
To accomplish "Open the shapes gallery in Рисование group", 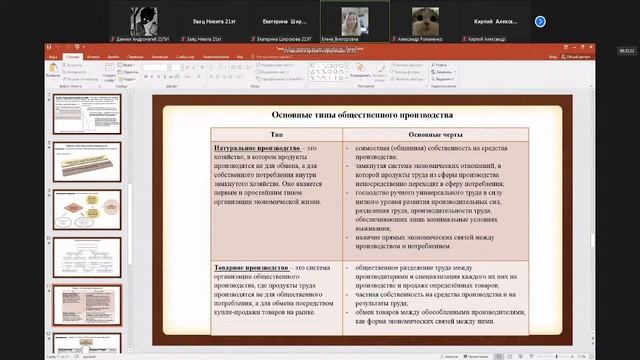I will [328, 72].
